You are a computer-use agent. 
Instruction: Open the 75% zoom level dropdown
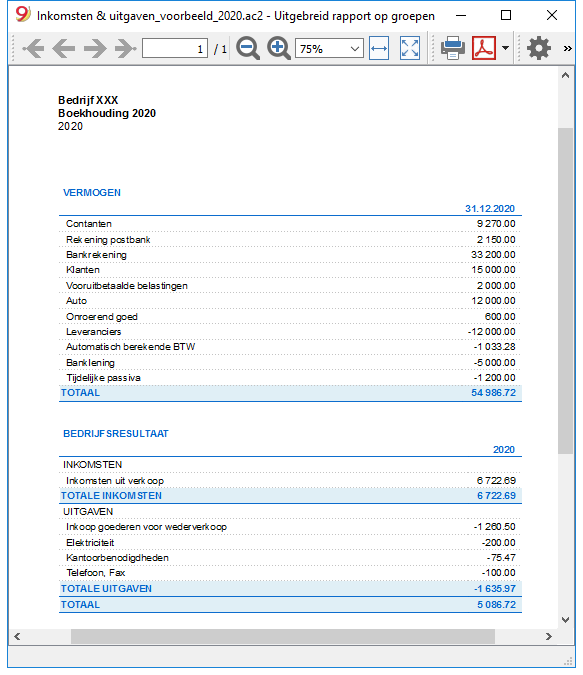click(329, 48)
